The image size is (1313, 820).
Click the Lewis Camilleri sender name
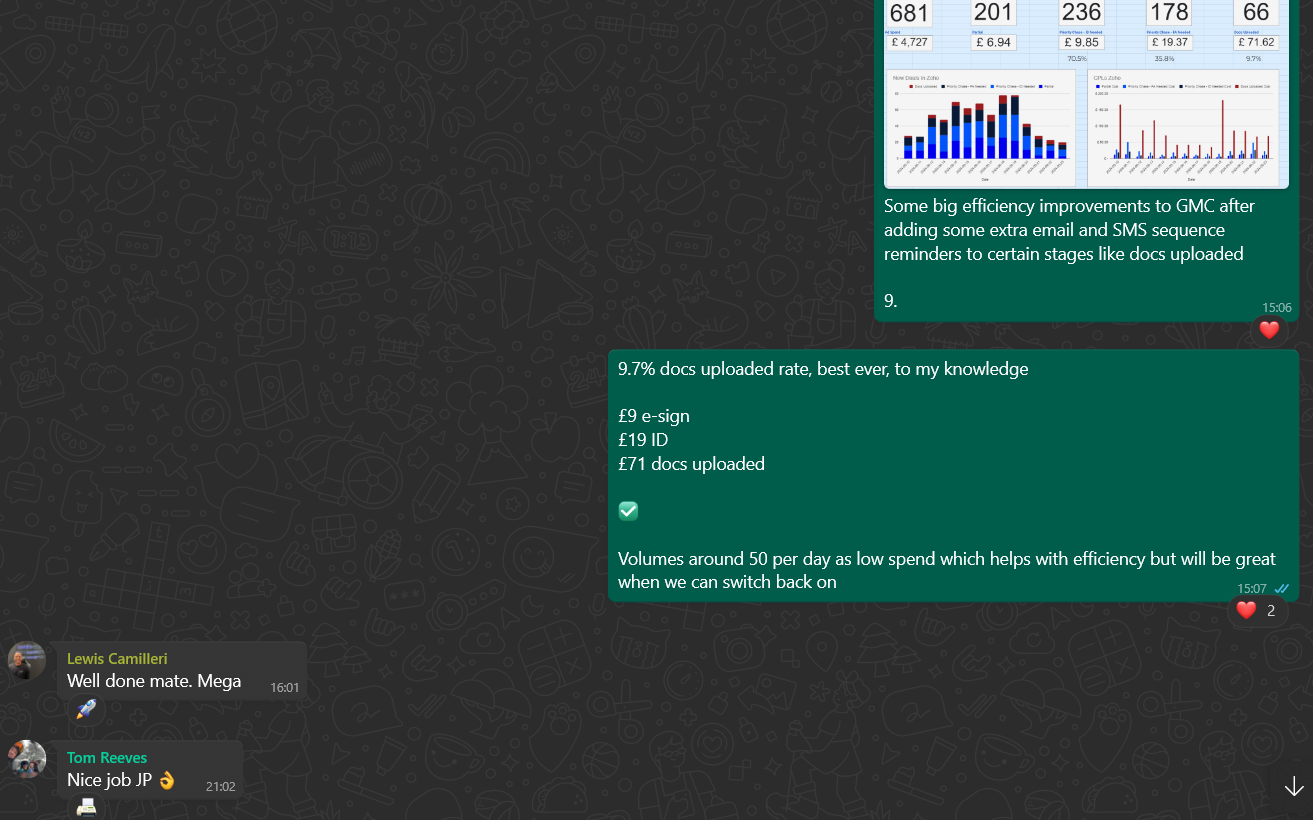pos(117,658)
